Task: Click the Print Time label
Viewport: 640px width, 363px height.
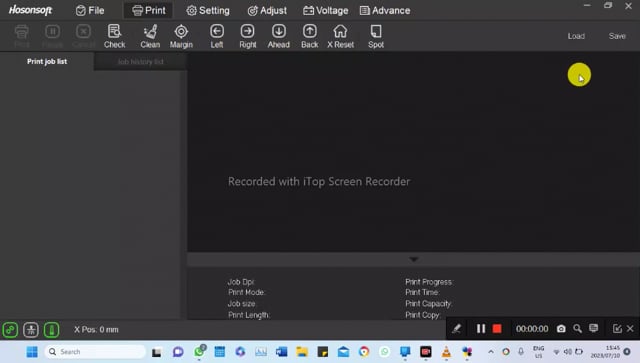Action: [x=422, y=292]
